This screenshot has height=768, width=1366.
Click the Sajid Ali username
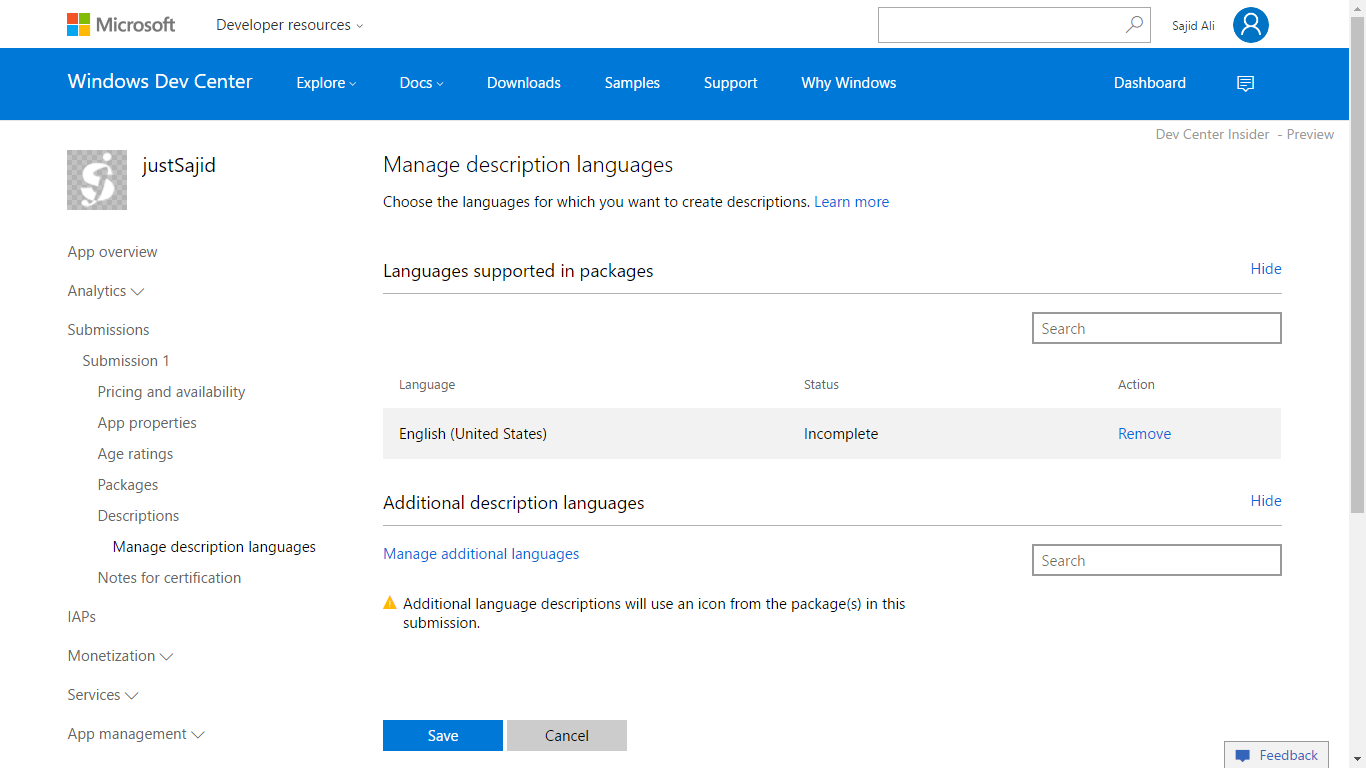click(1193, 26)
